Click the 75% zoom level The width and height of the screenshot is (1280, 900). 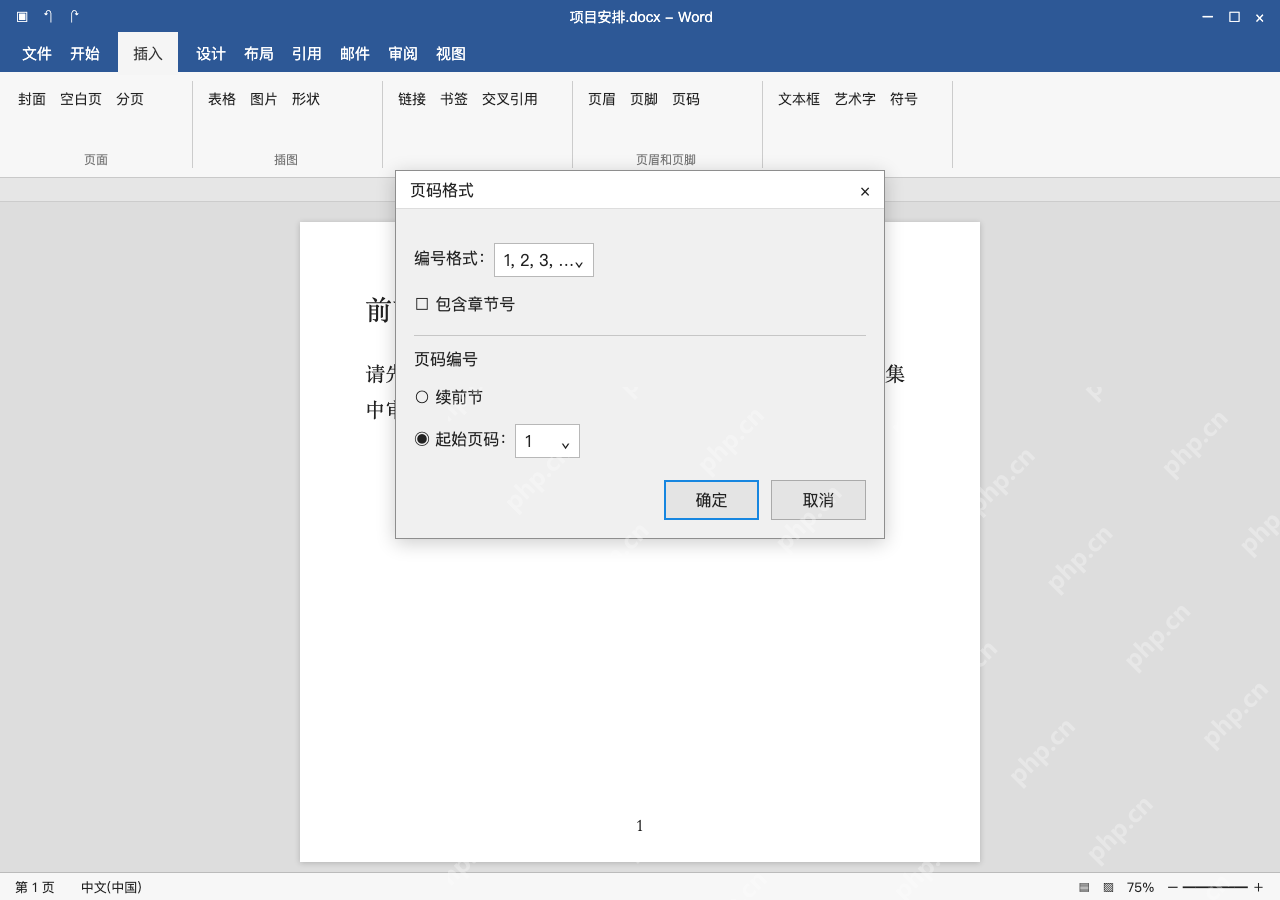coord(1140,887)
